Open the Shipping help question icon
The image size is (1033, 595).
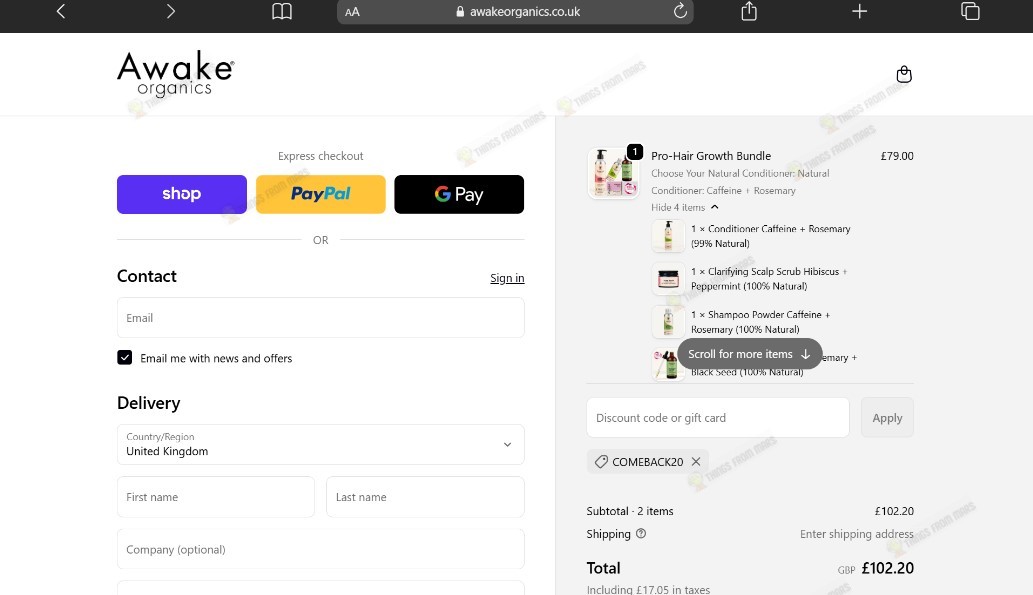tap(641, 534)
